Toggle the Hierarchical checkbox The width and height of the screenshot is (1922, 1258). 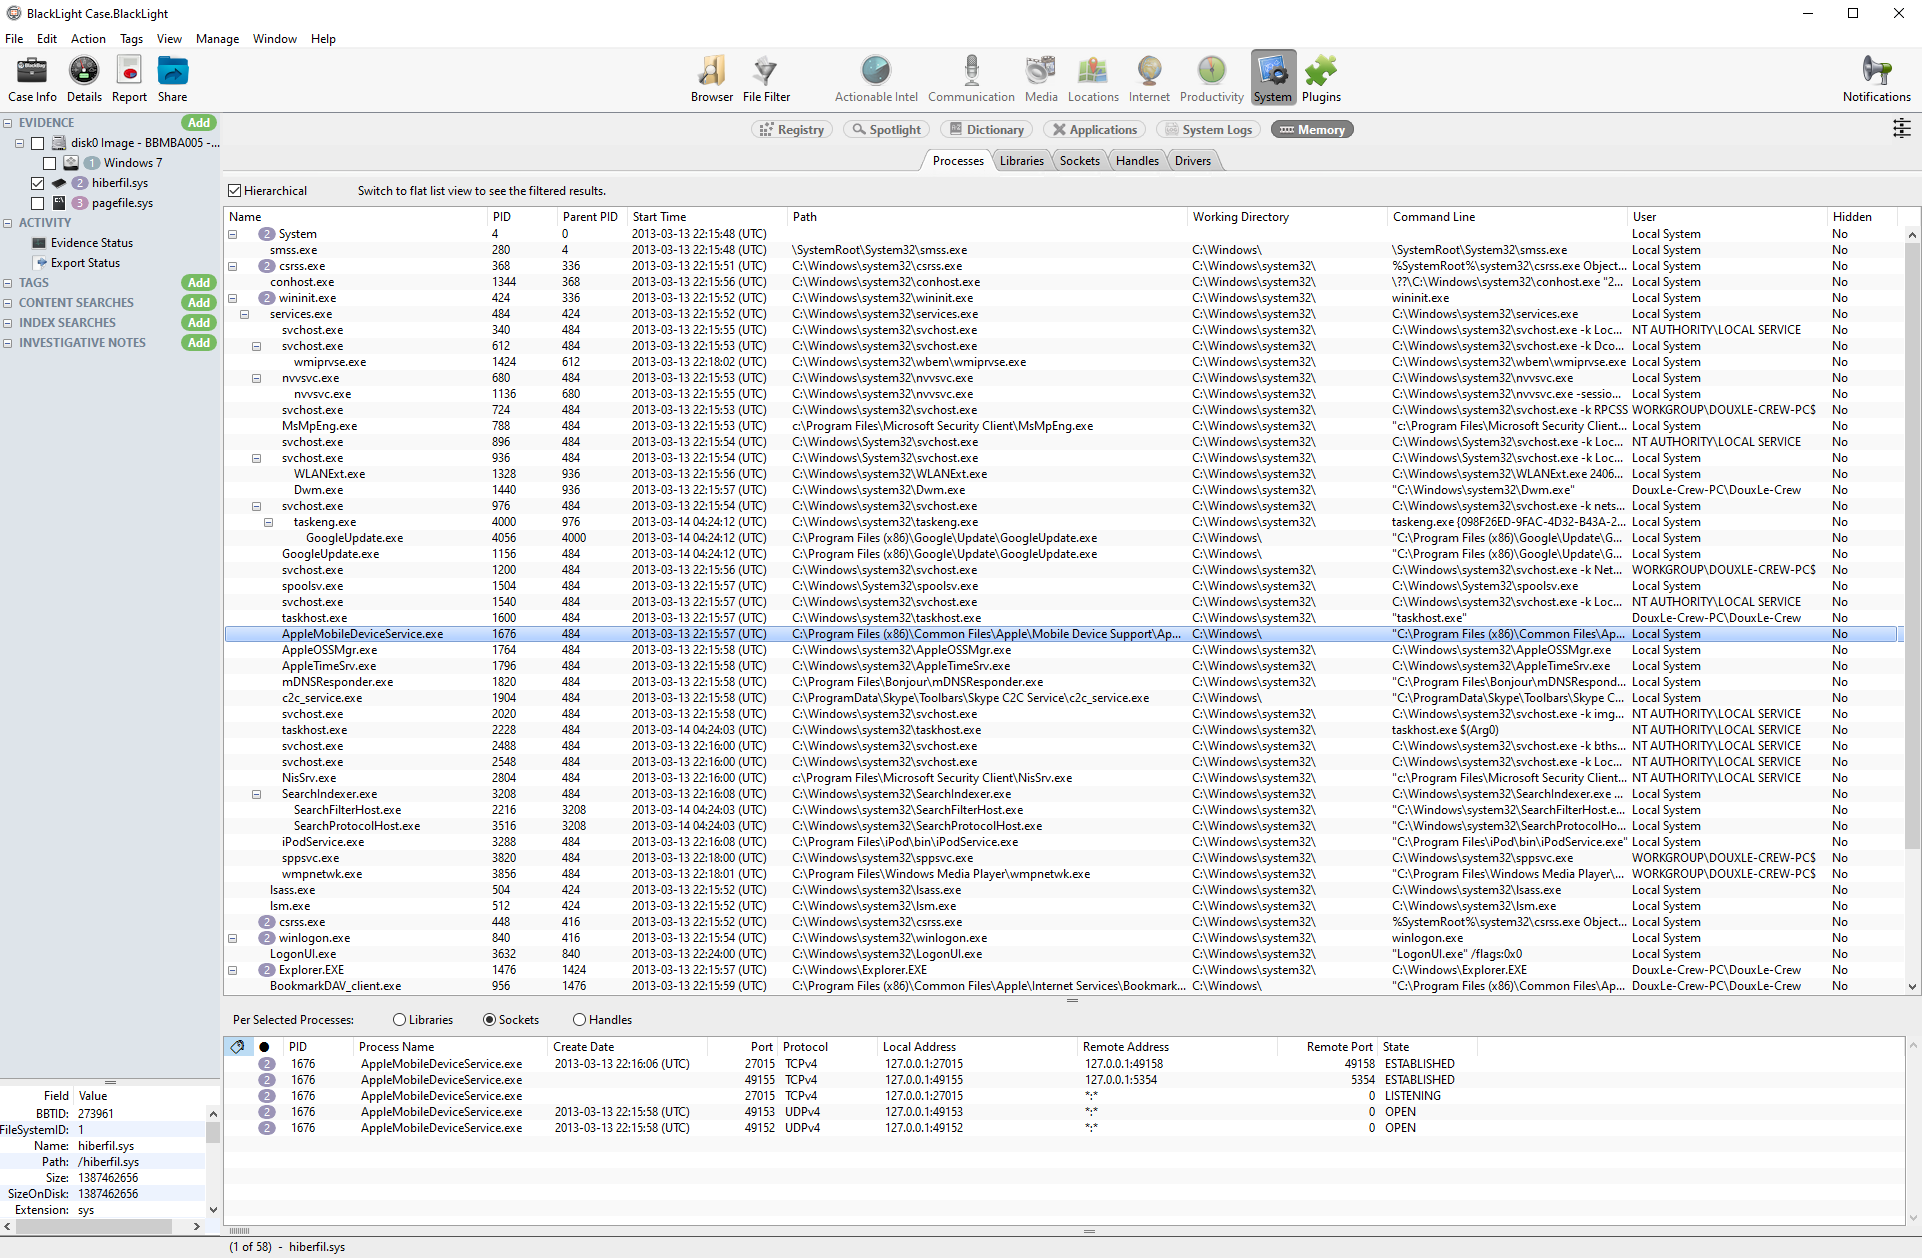point(235,191)
